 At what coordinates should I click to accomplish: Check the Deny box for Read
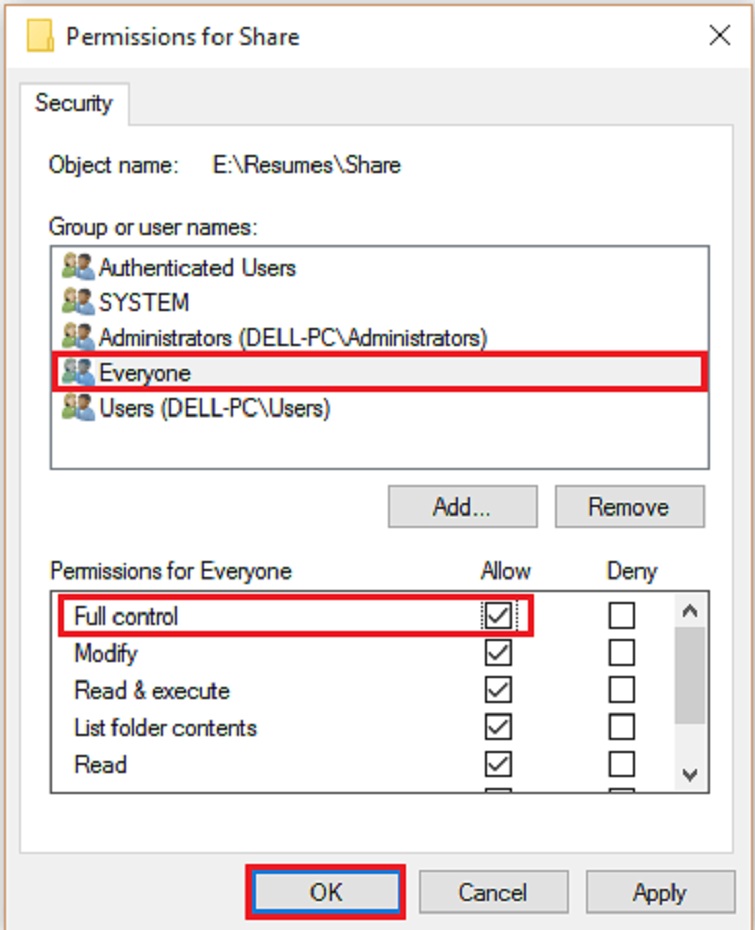[622, 764]
